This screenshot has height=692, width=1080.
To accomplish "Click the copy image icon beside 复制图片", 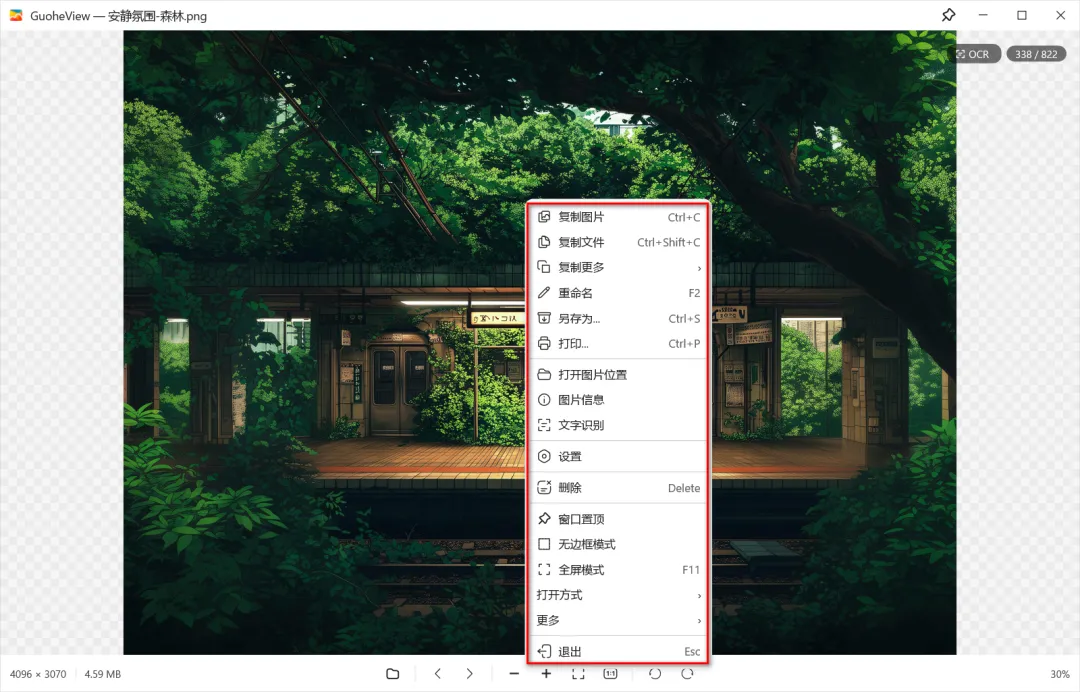I will point(544,217).
